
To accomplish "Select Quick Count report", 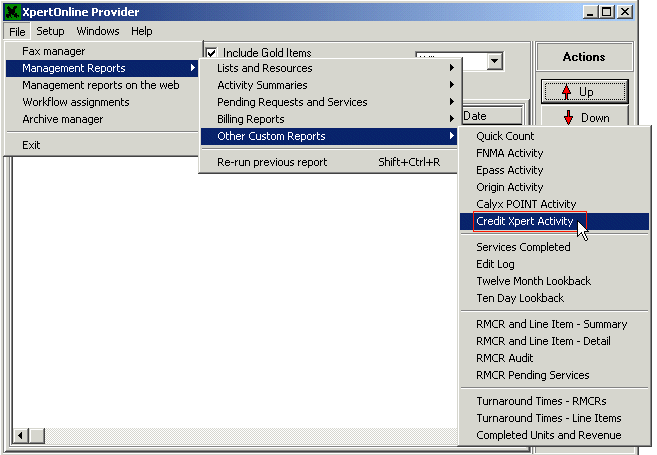I will (554, 136).
